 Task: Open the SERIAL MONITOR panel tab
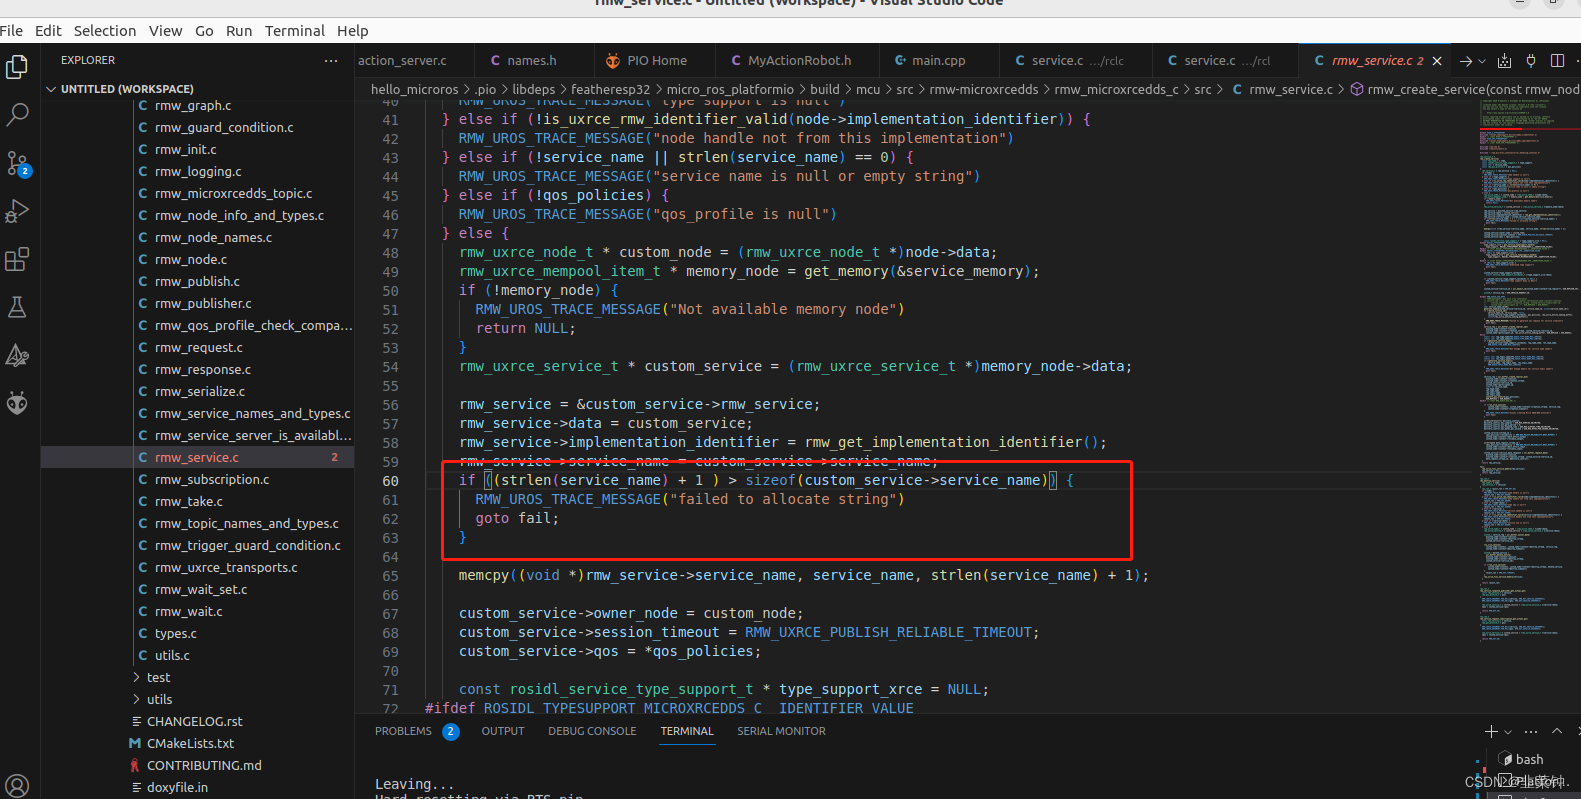(781, 732)
